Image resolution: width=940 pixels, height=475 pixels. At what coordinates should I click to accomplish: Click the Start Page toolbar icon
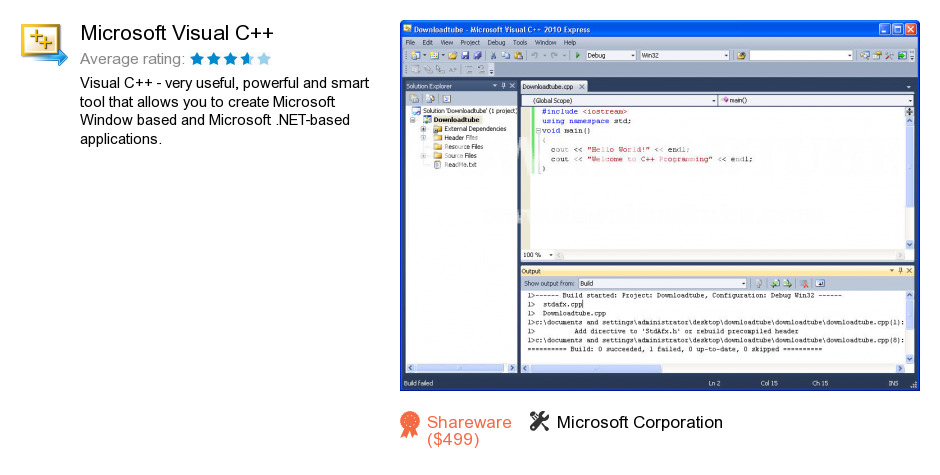902,55
